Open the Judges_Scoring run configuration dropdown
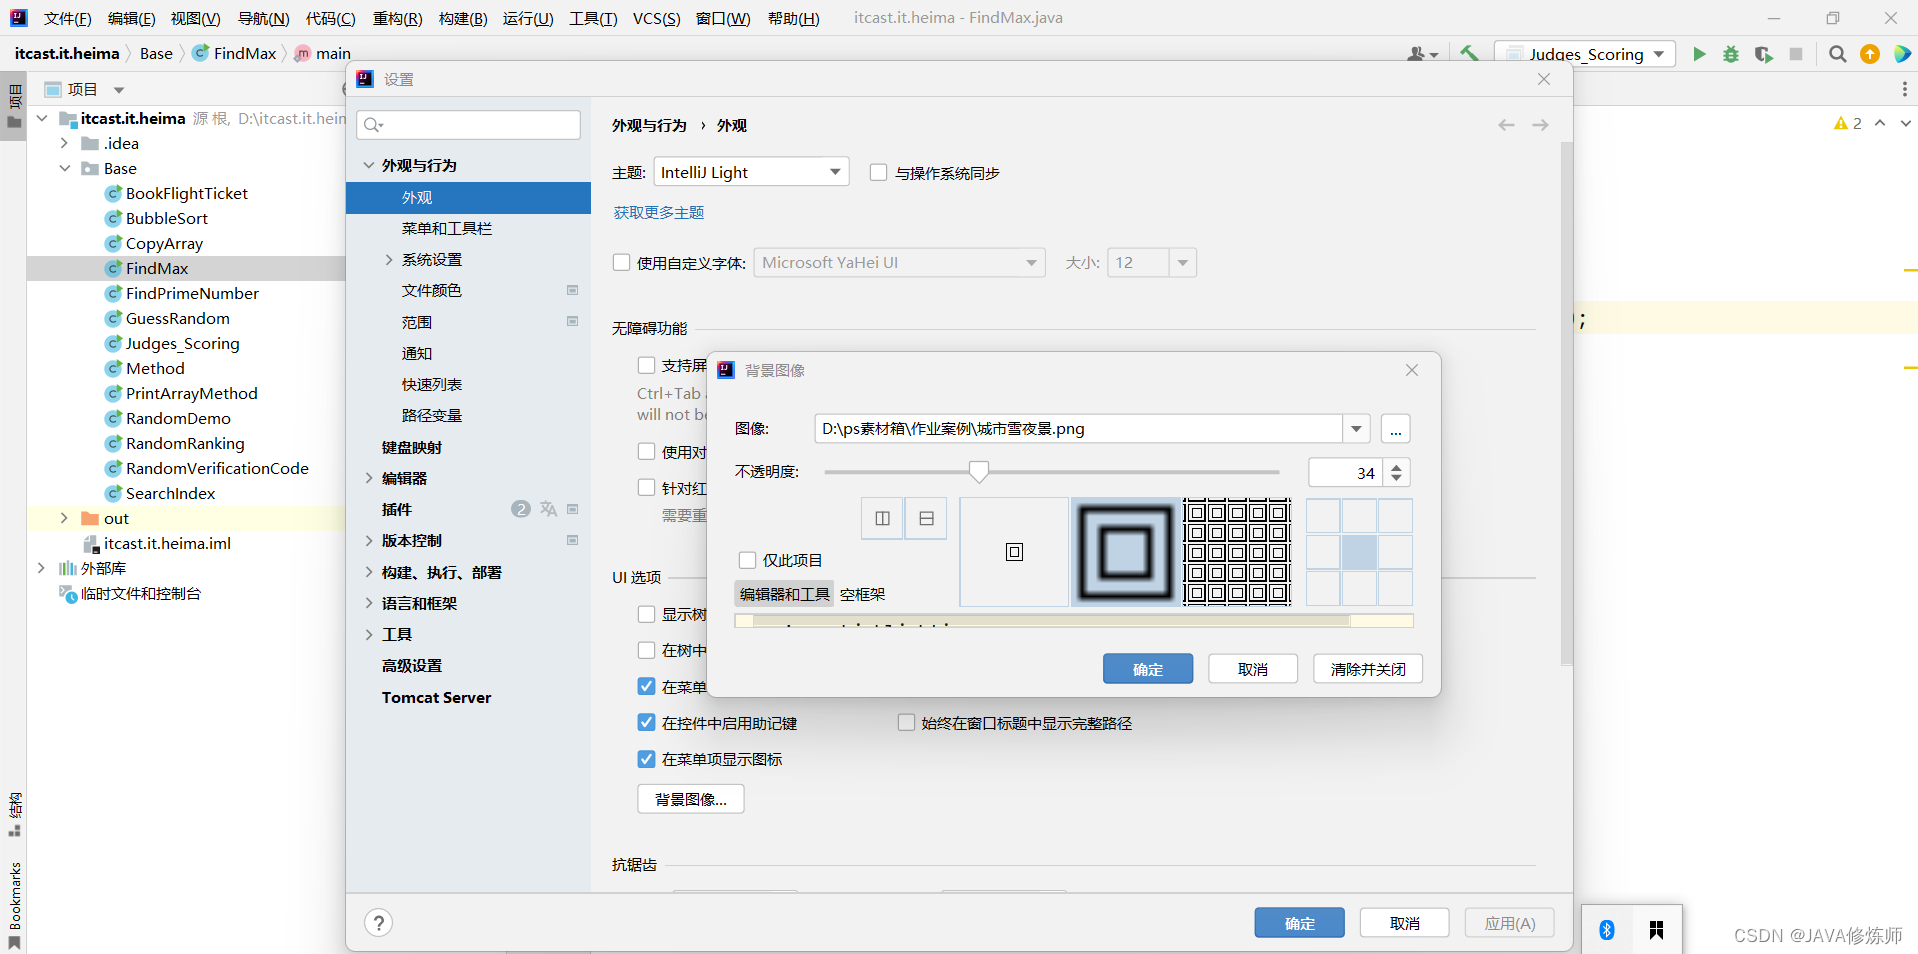This screenshot has height=954, width=1918. tap(1586, 54)
